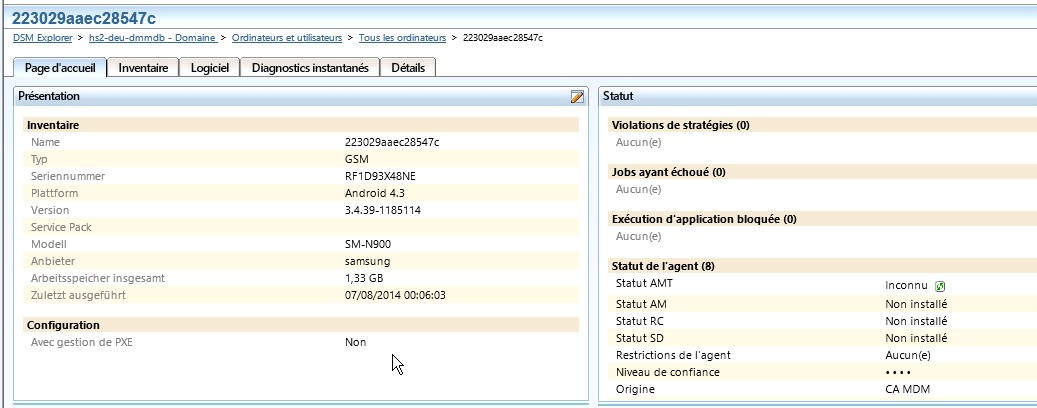
Task: Open DSM Explorer breadcrumb link
Action: (x=44, y=37)
